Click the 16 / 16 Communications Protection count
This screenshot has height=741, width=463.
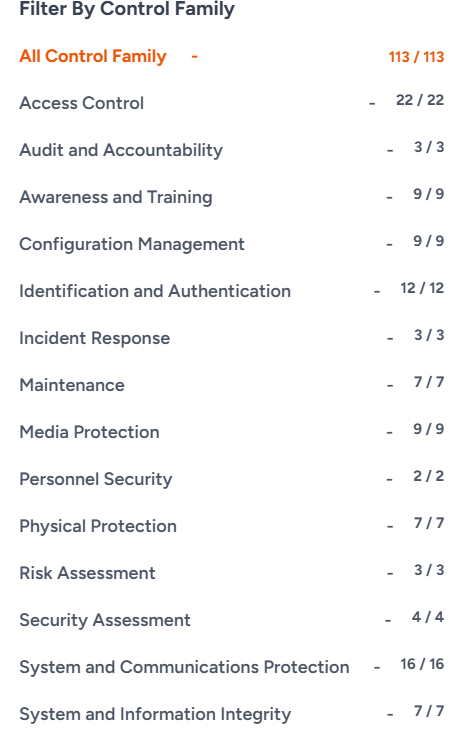point(422,664)
